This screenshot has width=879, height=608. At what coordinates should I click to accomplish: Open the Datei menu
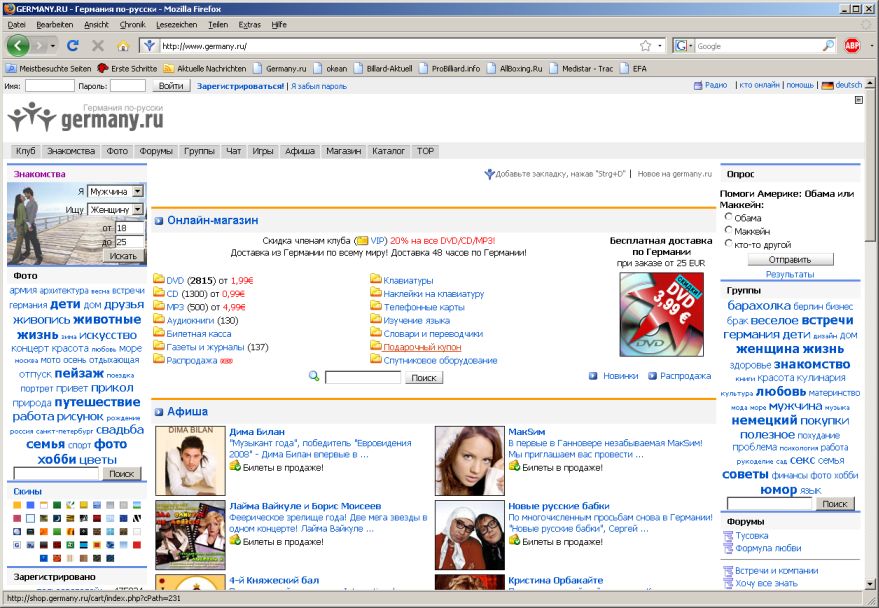(x=17, y=25)
